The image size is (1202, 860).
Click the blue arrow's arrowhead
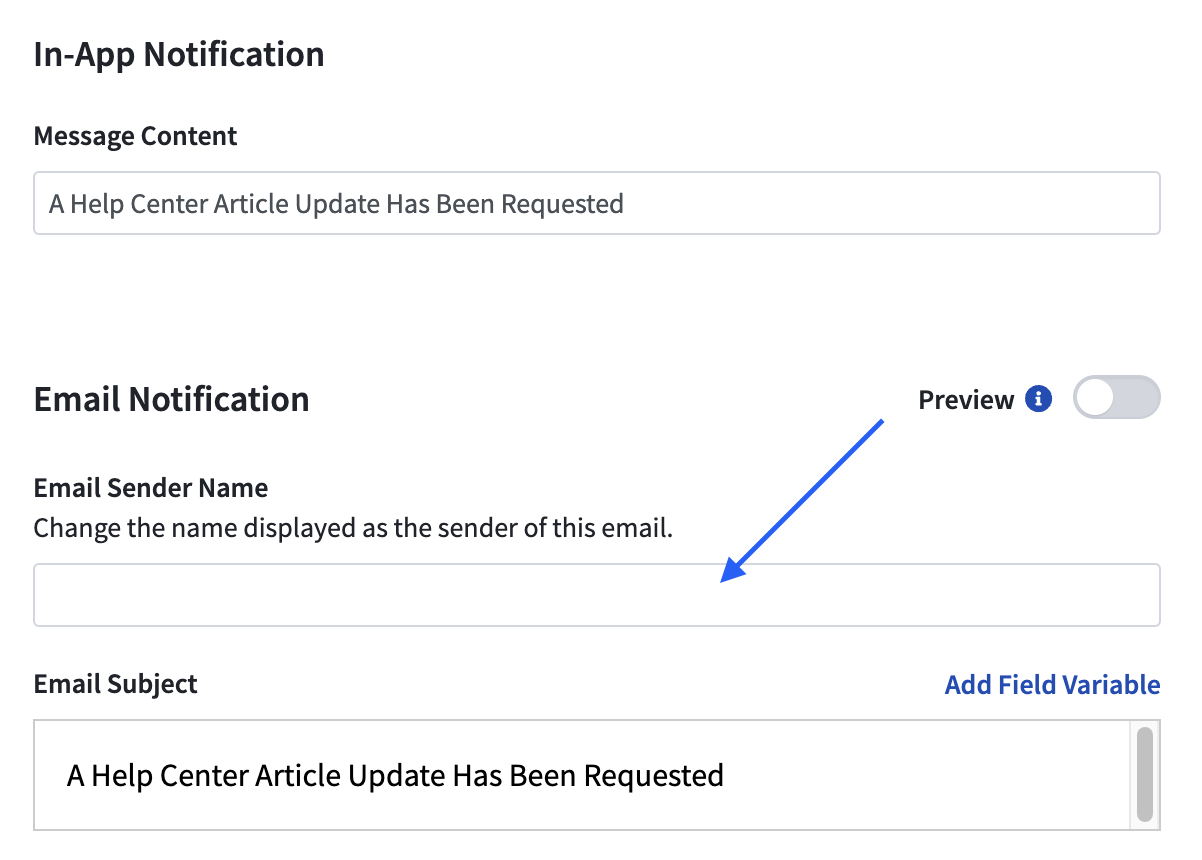(734, 567)
